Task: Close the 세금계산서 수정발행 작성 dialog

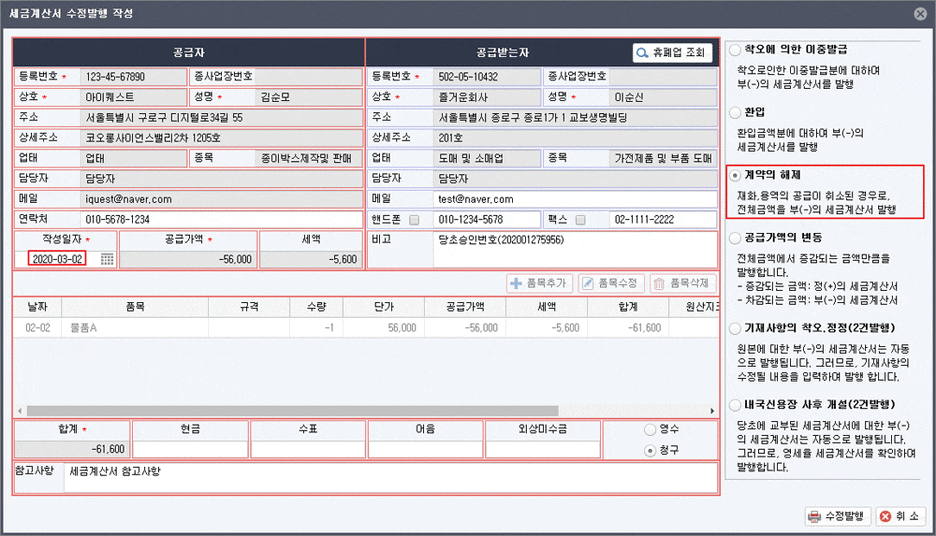Action: [920, 13]
